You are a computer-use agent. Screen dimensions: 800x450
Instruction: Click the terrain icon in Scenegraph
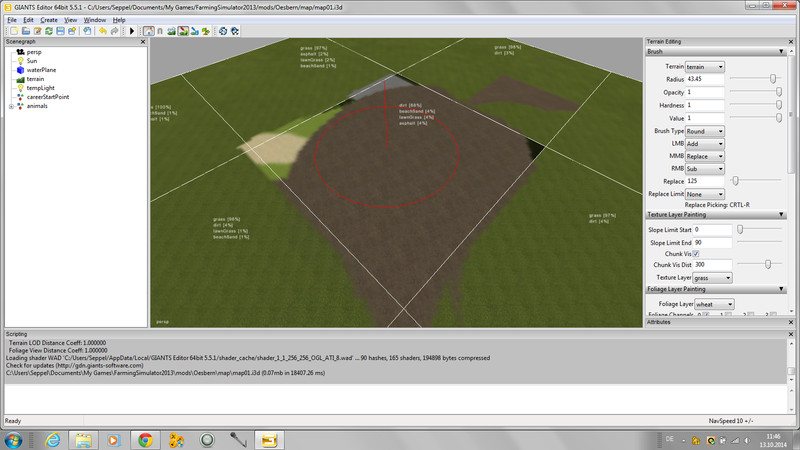[x=19, y=78]
